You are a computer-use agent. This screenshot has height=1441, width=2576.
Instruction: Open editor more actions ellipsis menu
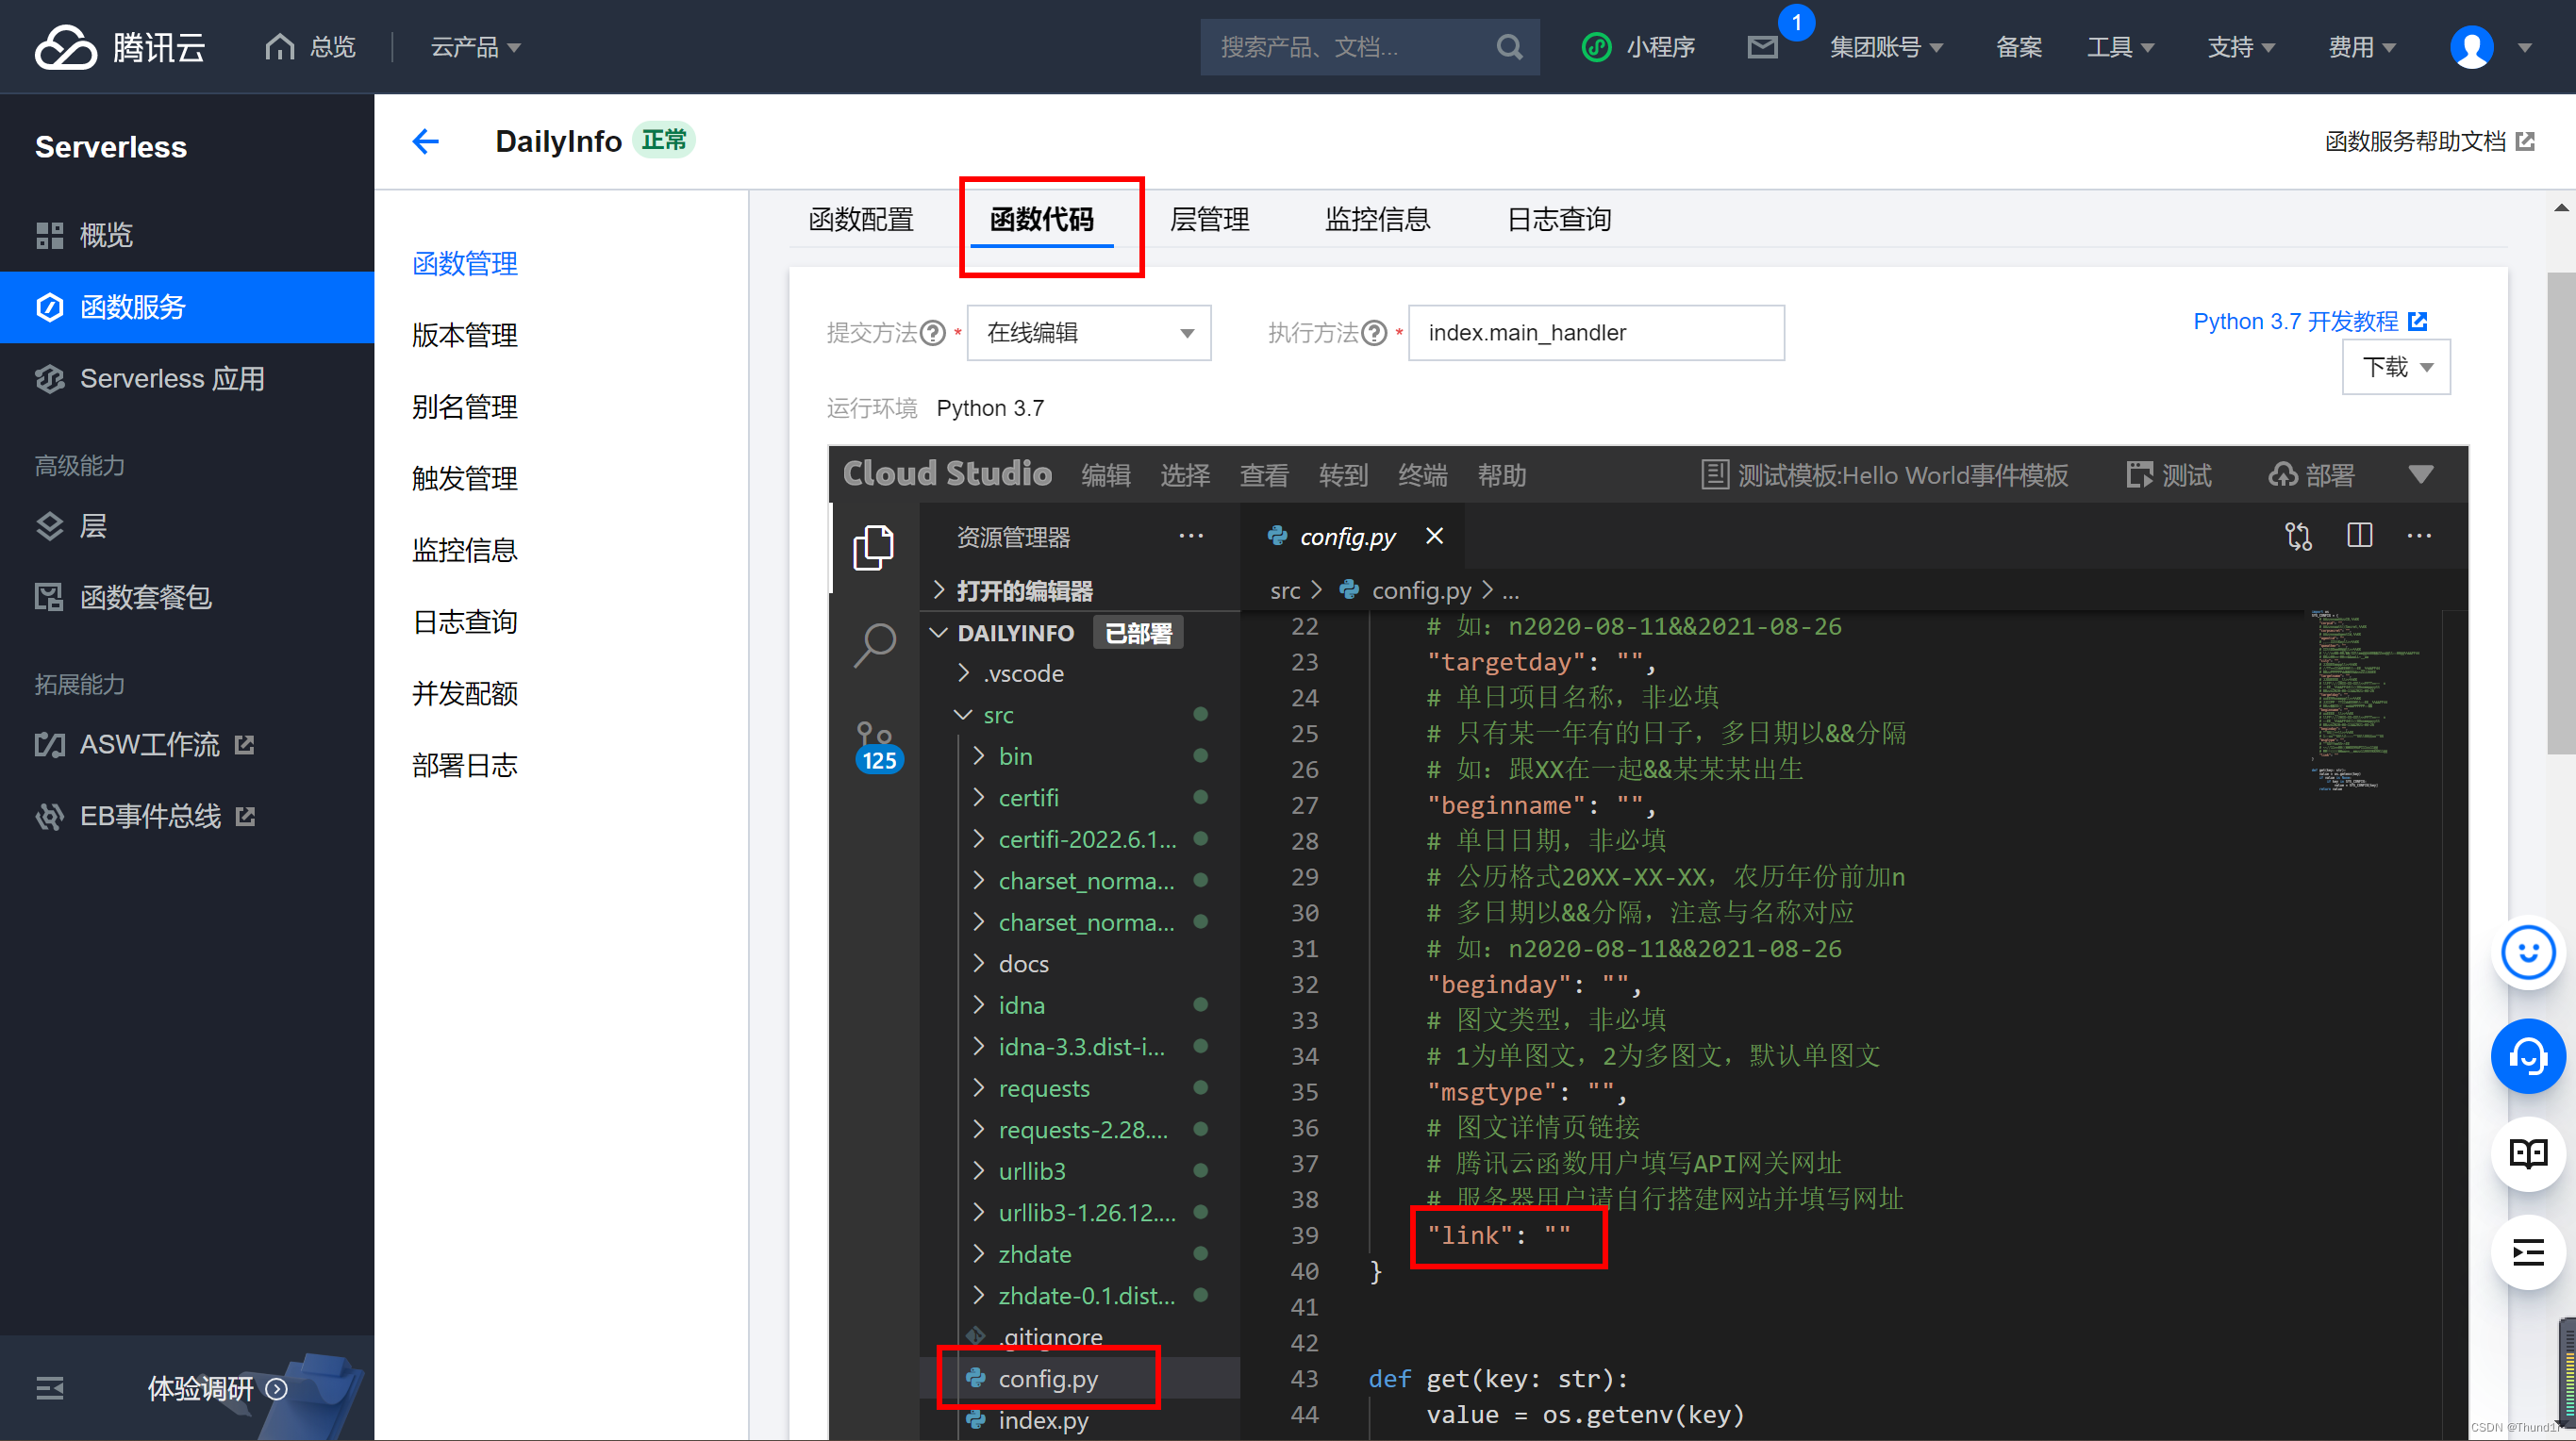[x=2419, y=536]
